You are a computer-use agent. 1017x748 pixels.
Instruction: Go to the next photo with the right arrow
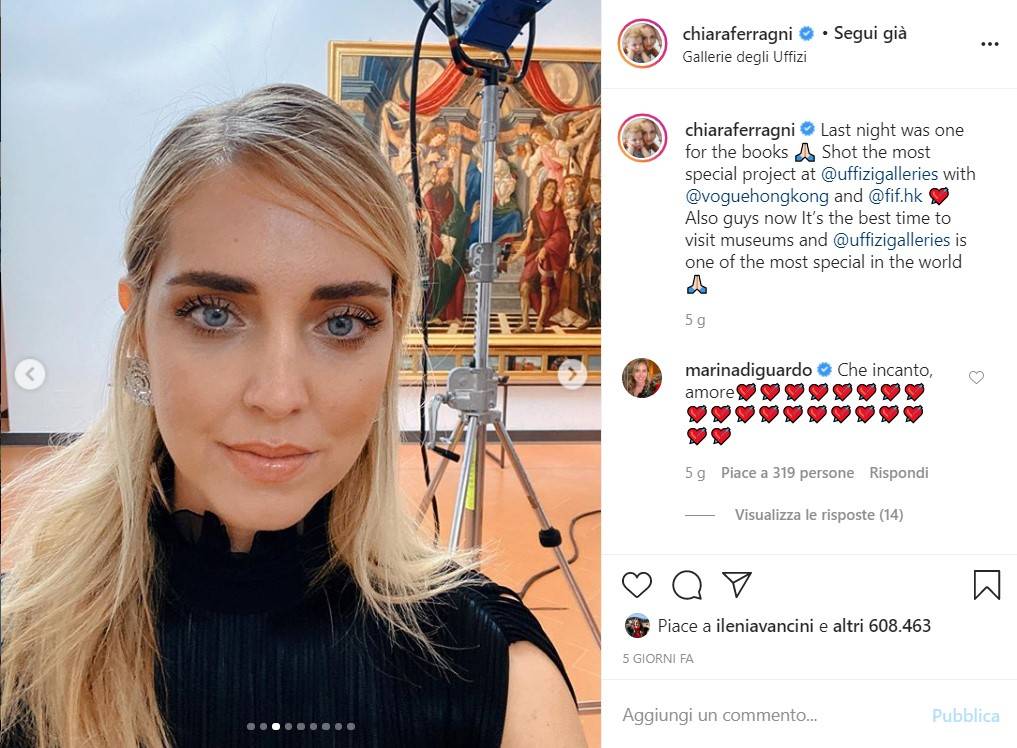click(x=572, y=374)
